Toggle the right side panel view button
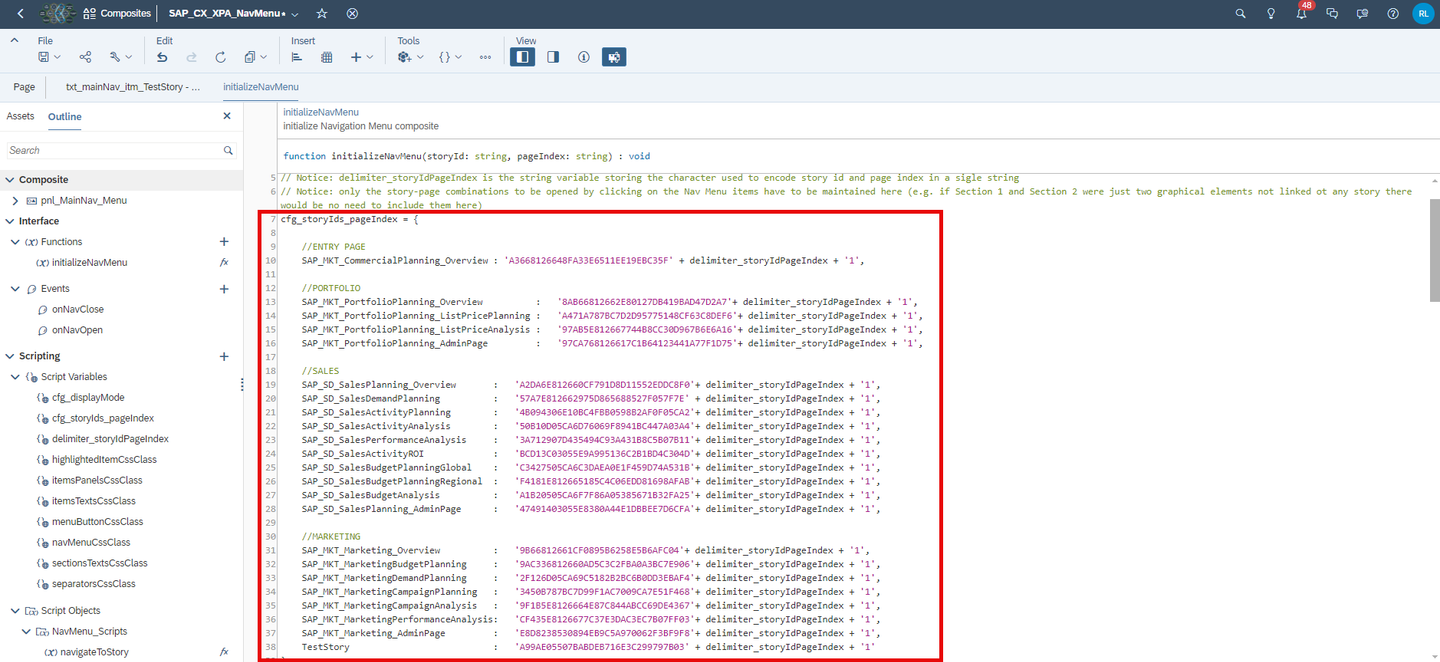Screen dimensions: 1440x662 tap(553, 57)
